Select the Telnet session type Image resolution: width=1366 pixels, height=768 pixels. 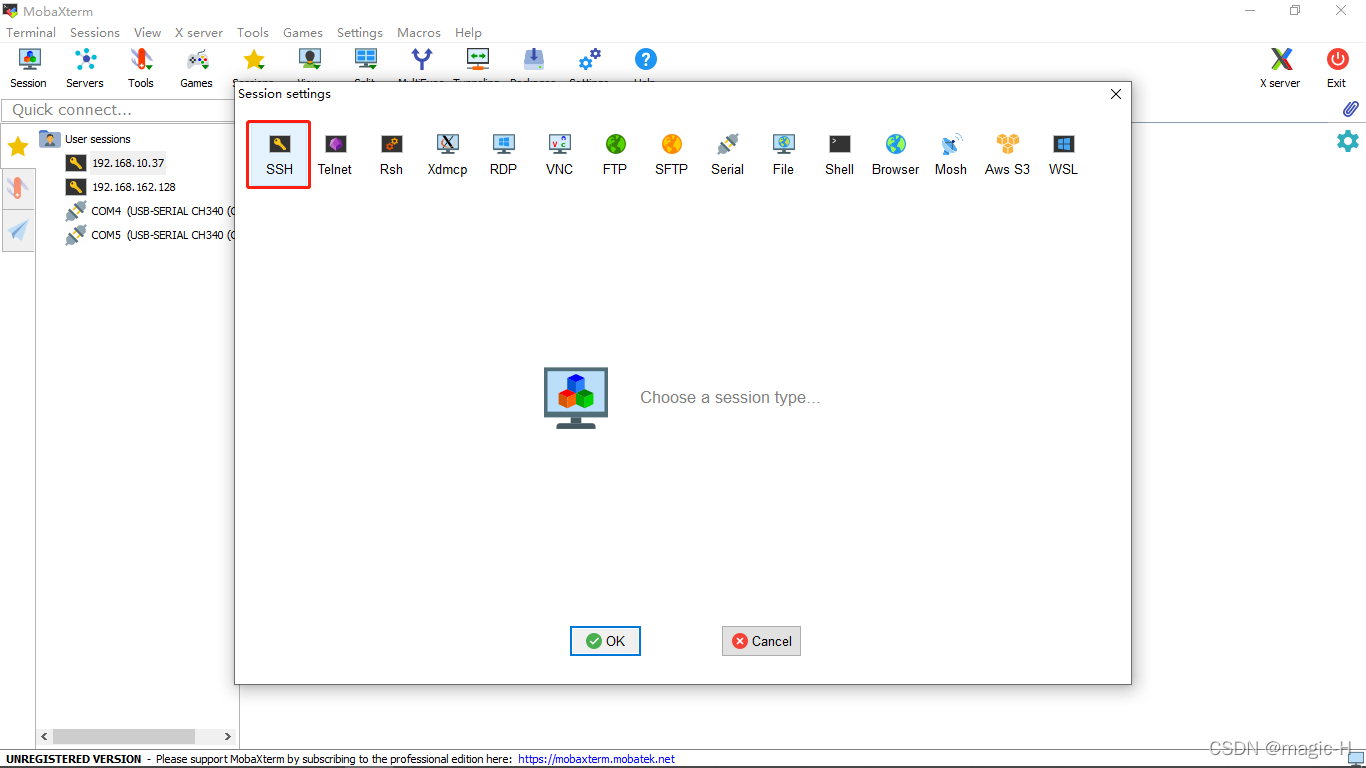[x=335, y=155]
